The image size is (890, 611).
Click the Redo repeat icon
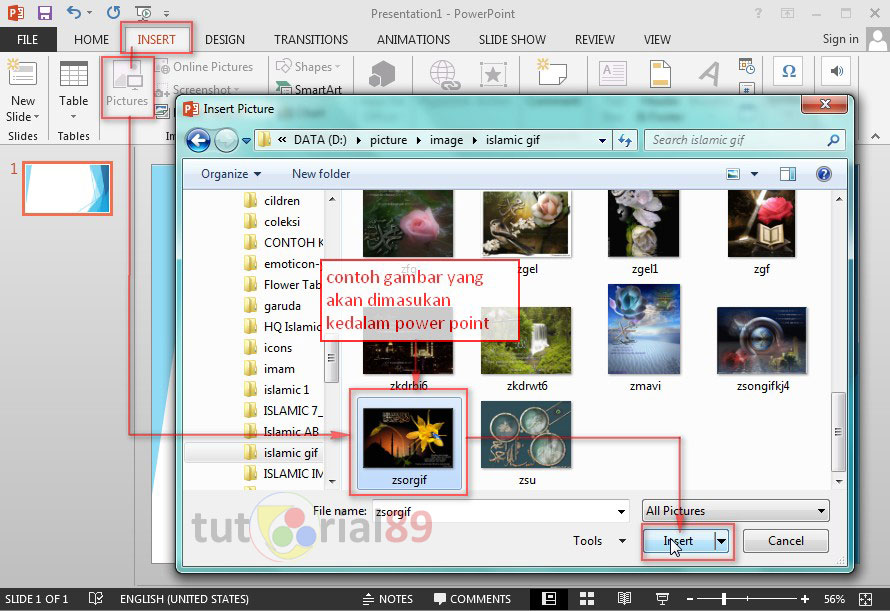[x=114, y=12]
